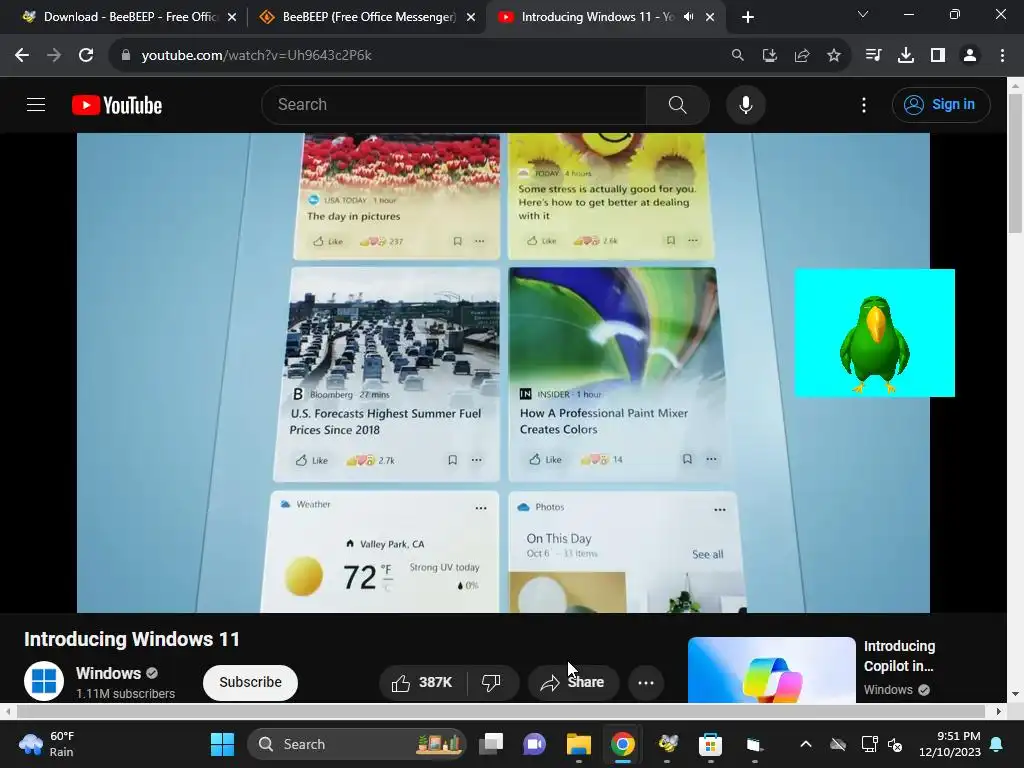Open Chrome downloads icon

click(x=905, y=56)
